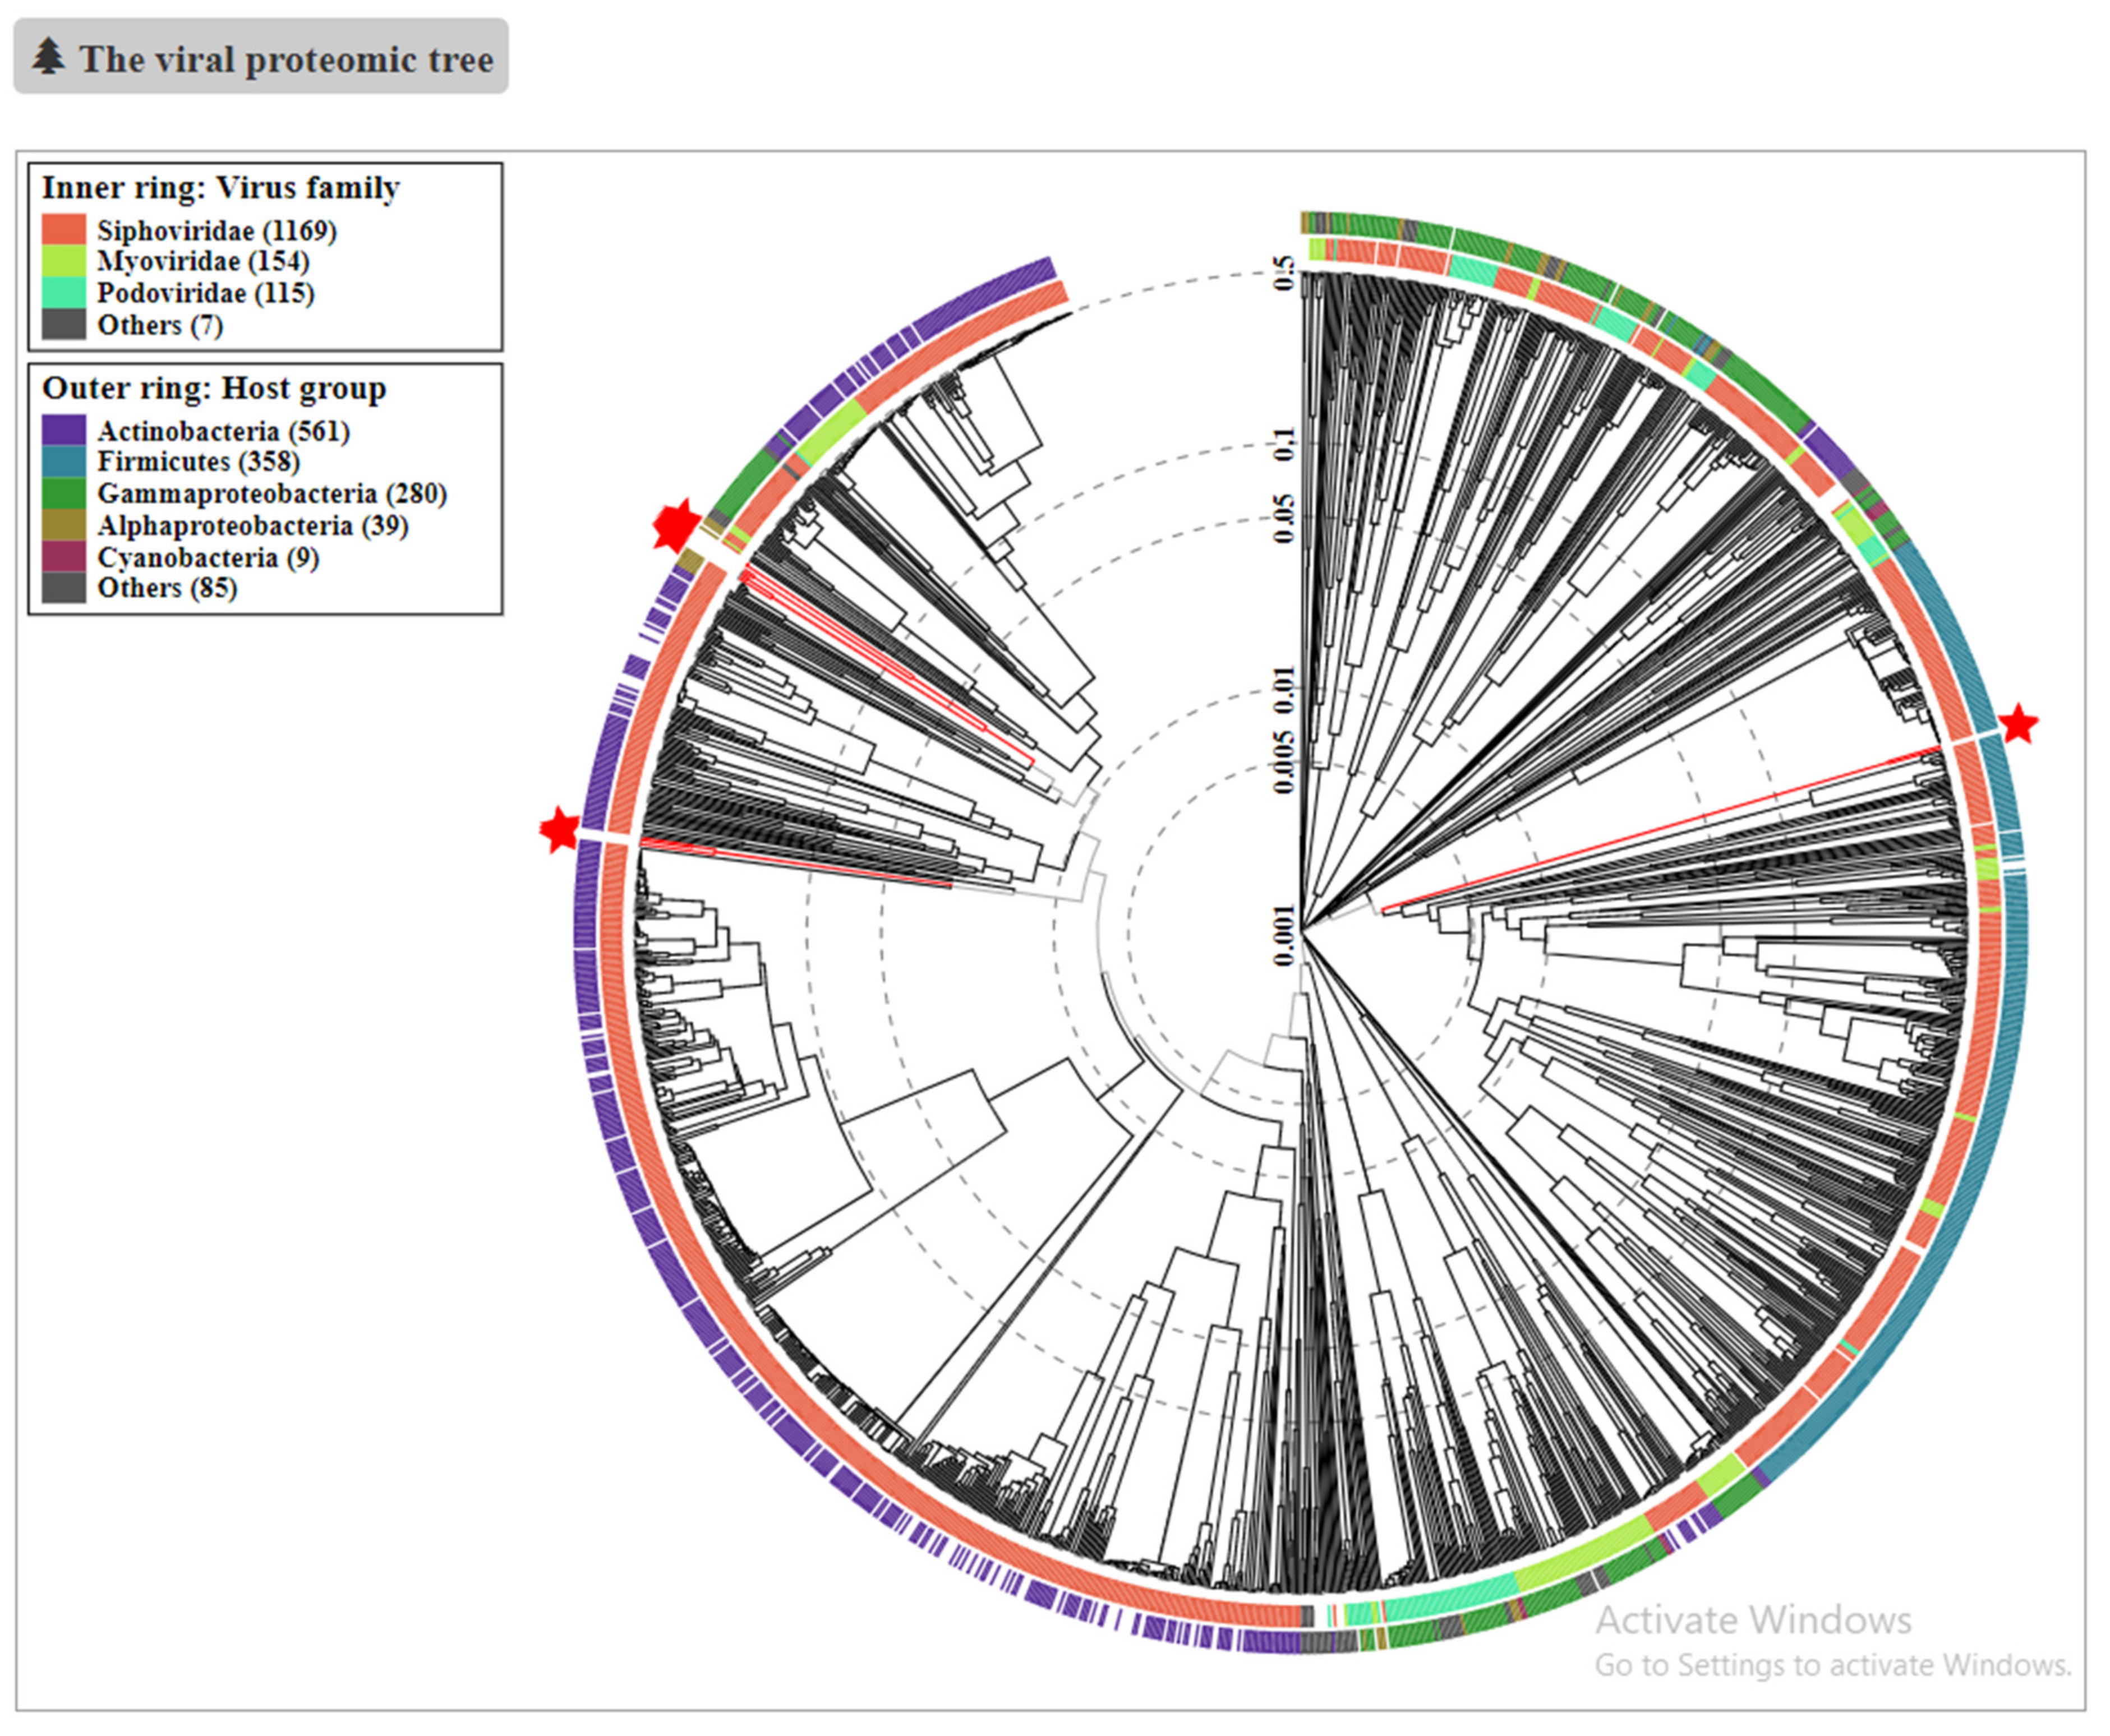Image resolution: width=2110 pixels, height=1736 pixels.
Task: Click the 0.001 scale label near center
Action: pyautogui.click(x=1285, y=936)
